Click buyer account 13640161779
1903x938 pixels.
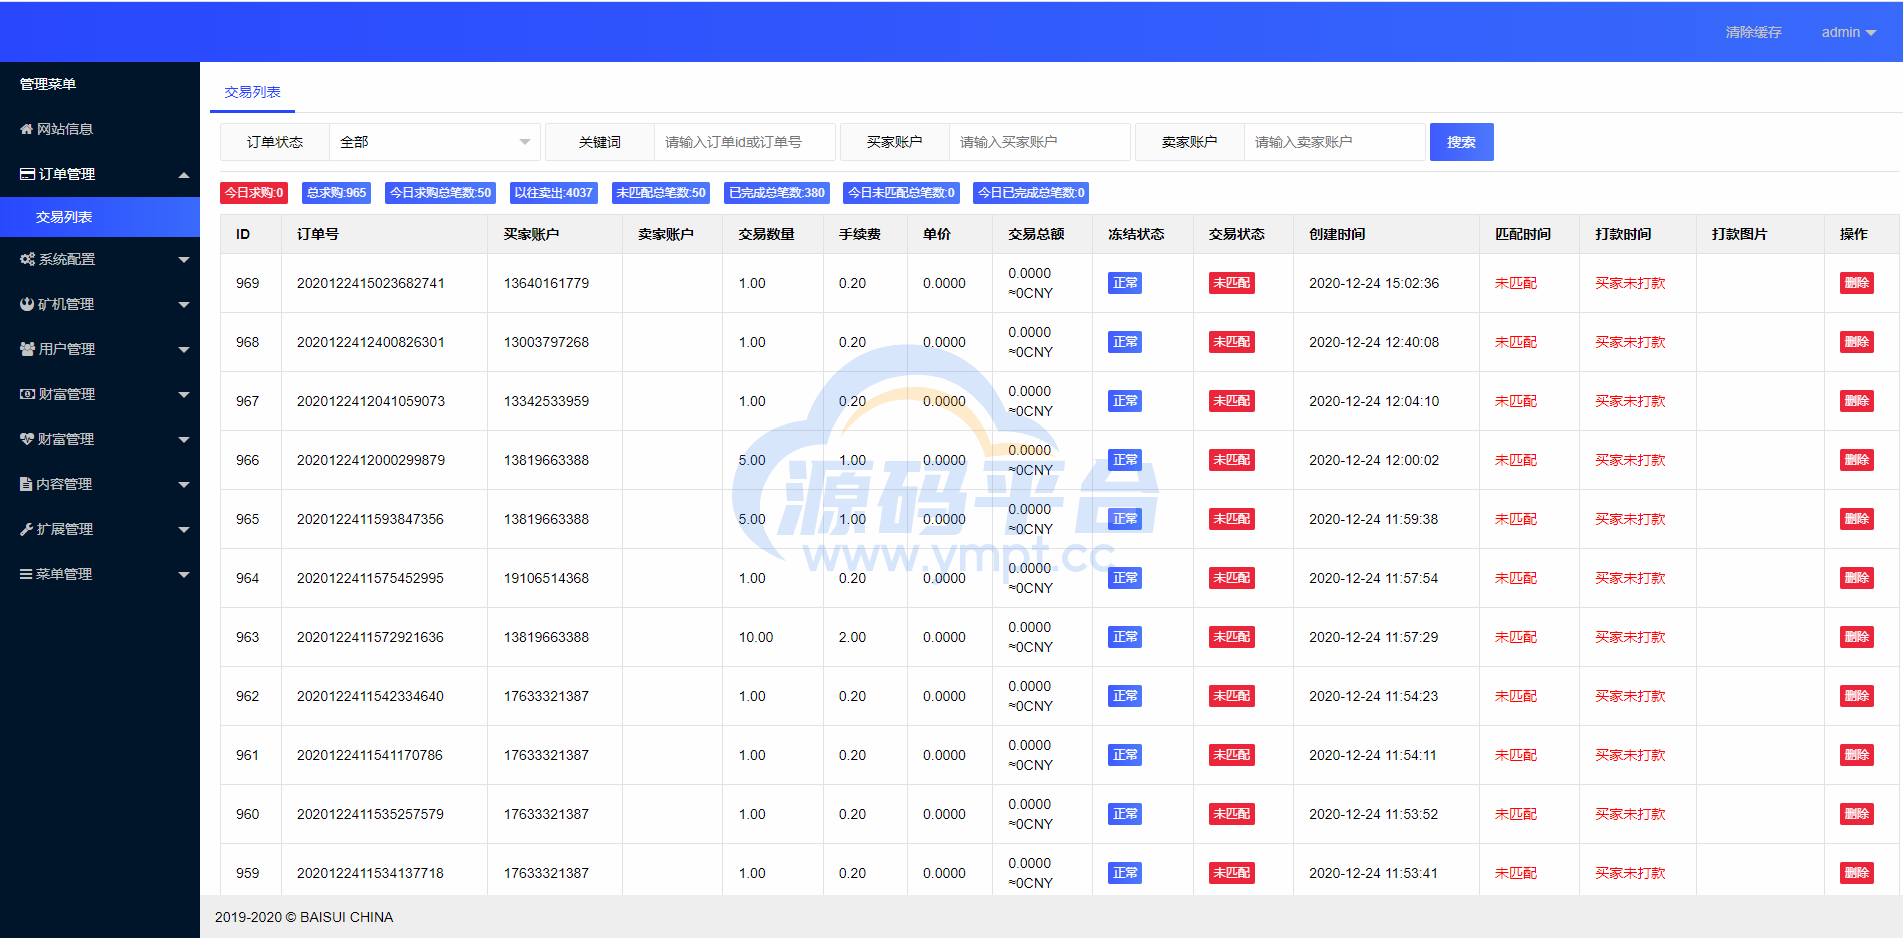point(546,283)
